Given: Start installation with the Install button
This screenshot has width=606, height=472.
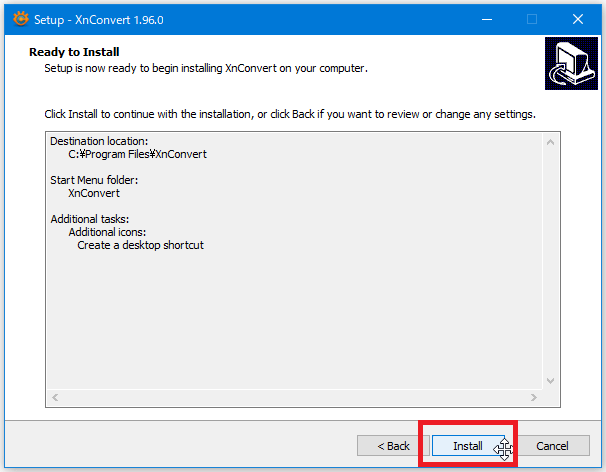Looking at the screenshot, I should [x=467, y=446].
